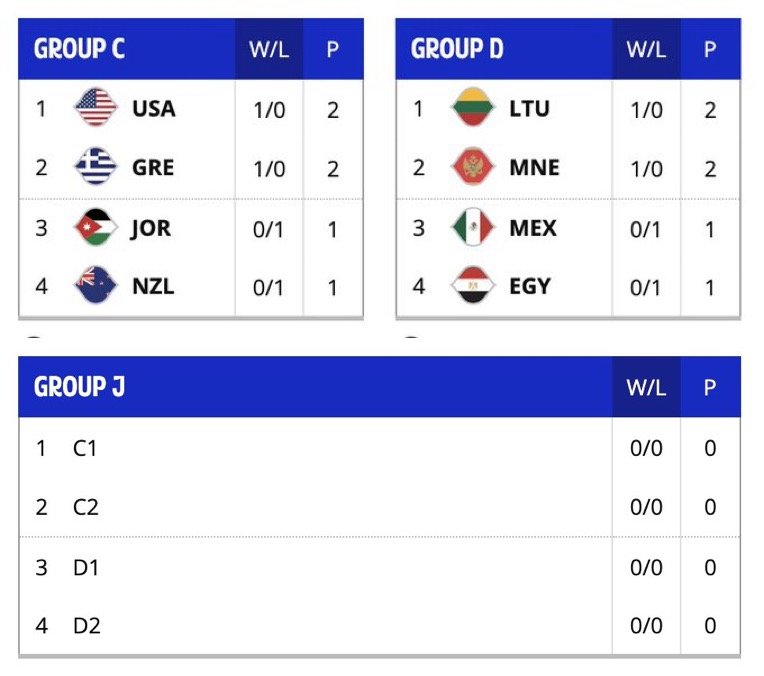
Task: Select the C1 placeholder row in Group J
Action: pos(380,448)
